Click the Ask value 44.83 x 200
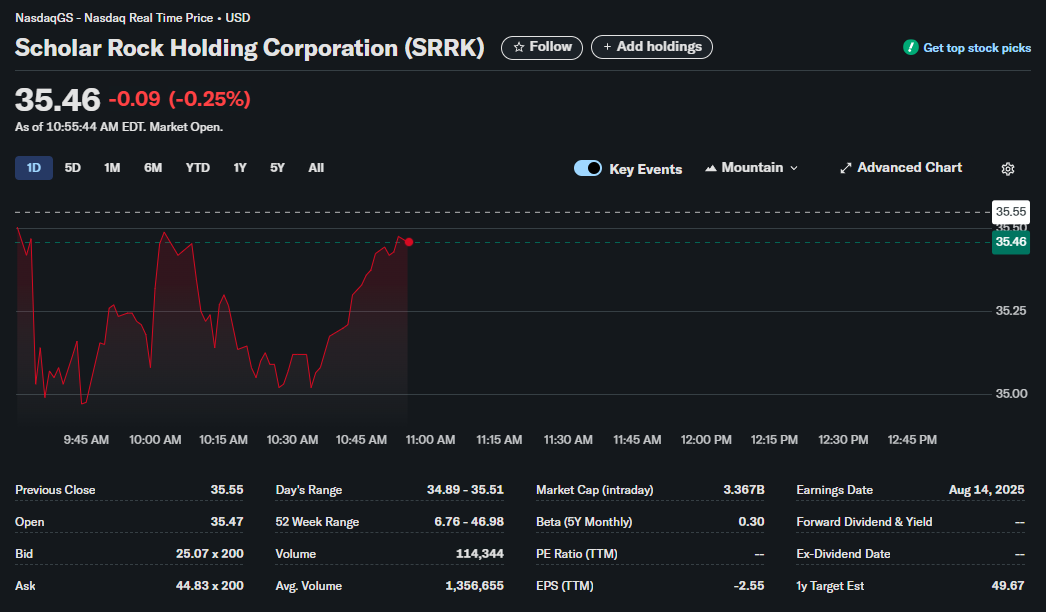 209,586
